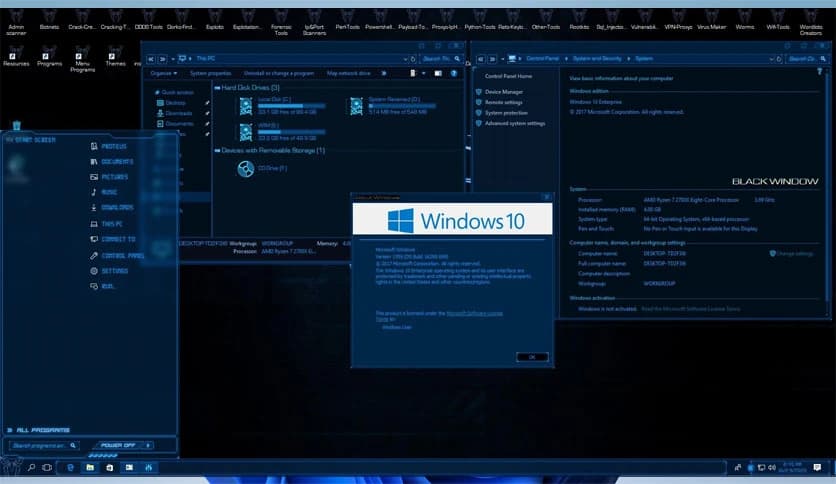Viewport: 836px width, 484px height.
Task: Select Downloads in Quick access tree
Action: pos(174,114)
